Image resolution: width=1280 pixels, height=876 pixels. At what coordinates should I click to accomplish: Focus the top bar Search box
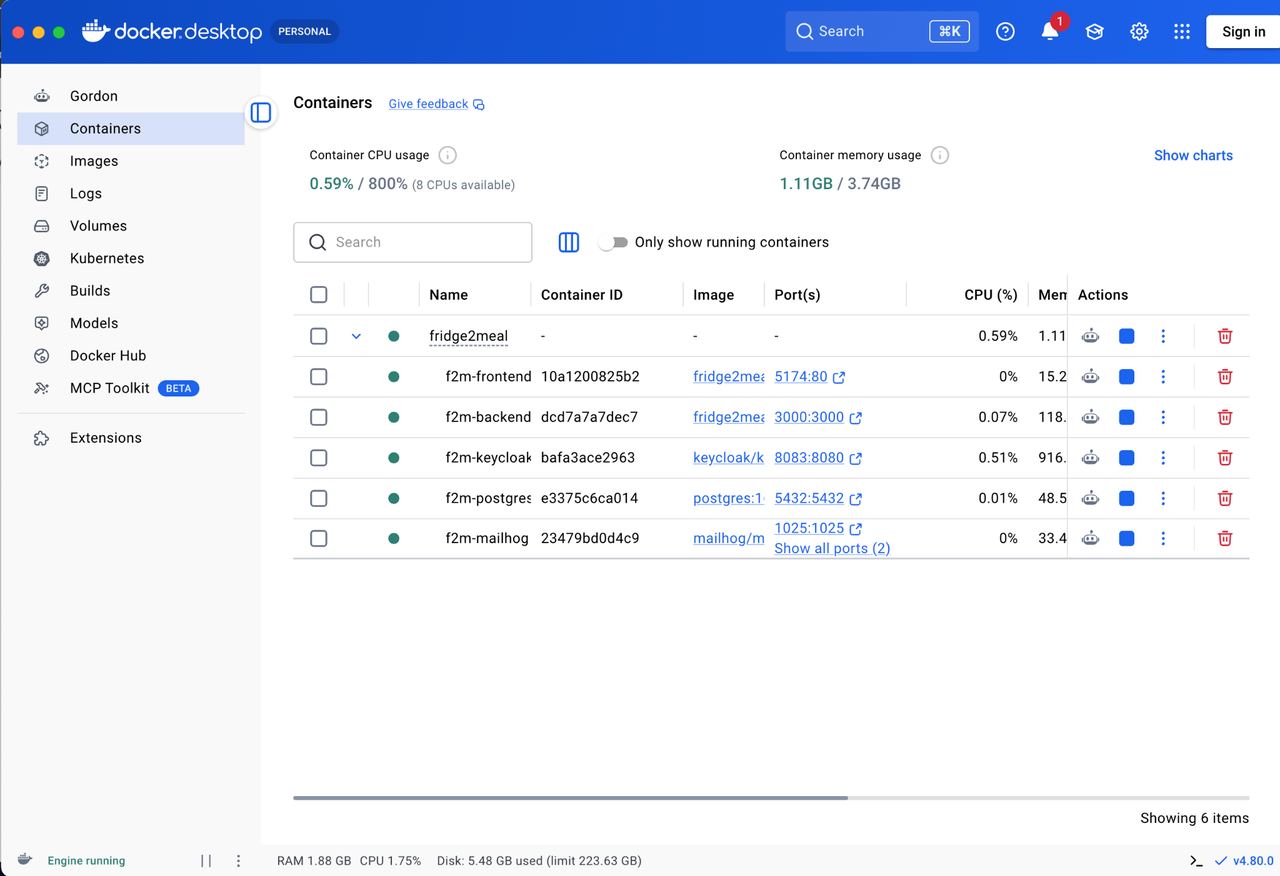click(x=882, y=31)
